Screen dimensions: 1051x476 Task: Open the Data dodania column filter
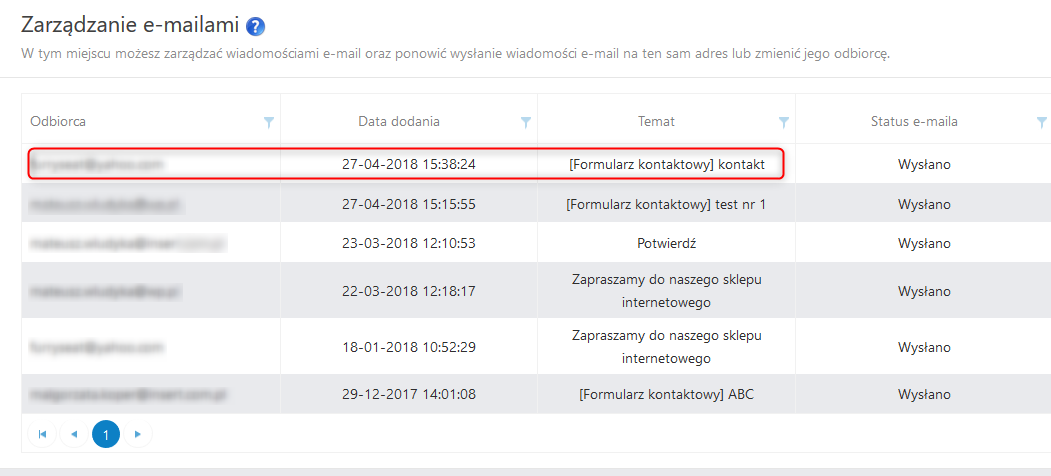tap(526, 122)
